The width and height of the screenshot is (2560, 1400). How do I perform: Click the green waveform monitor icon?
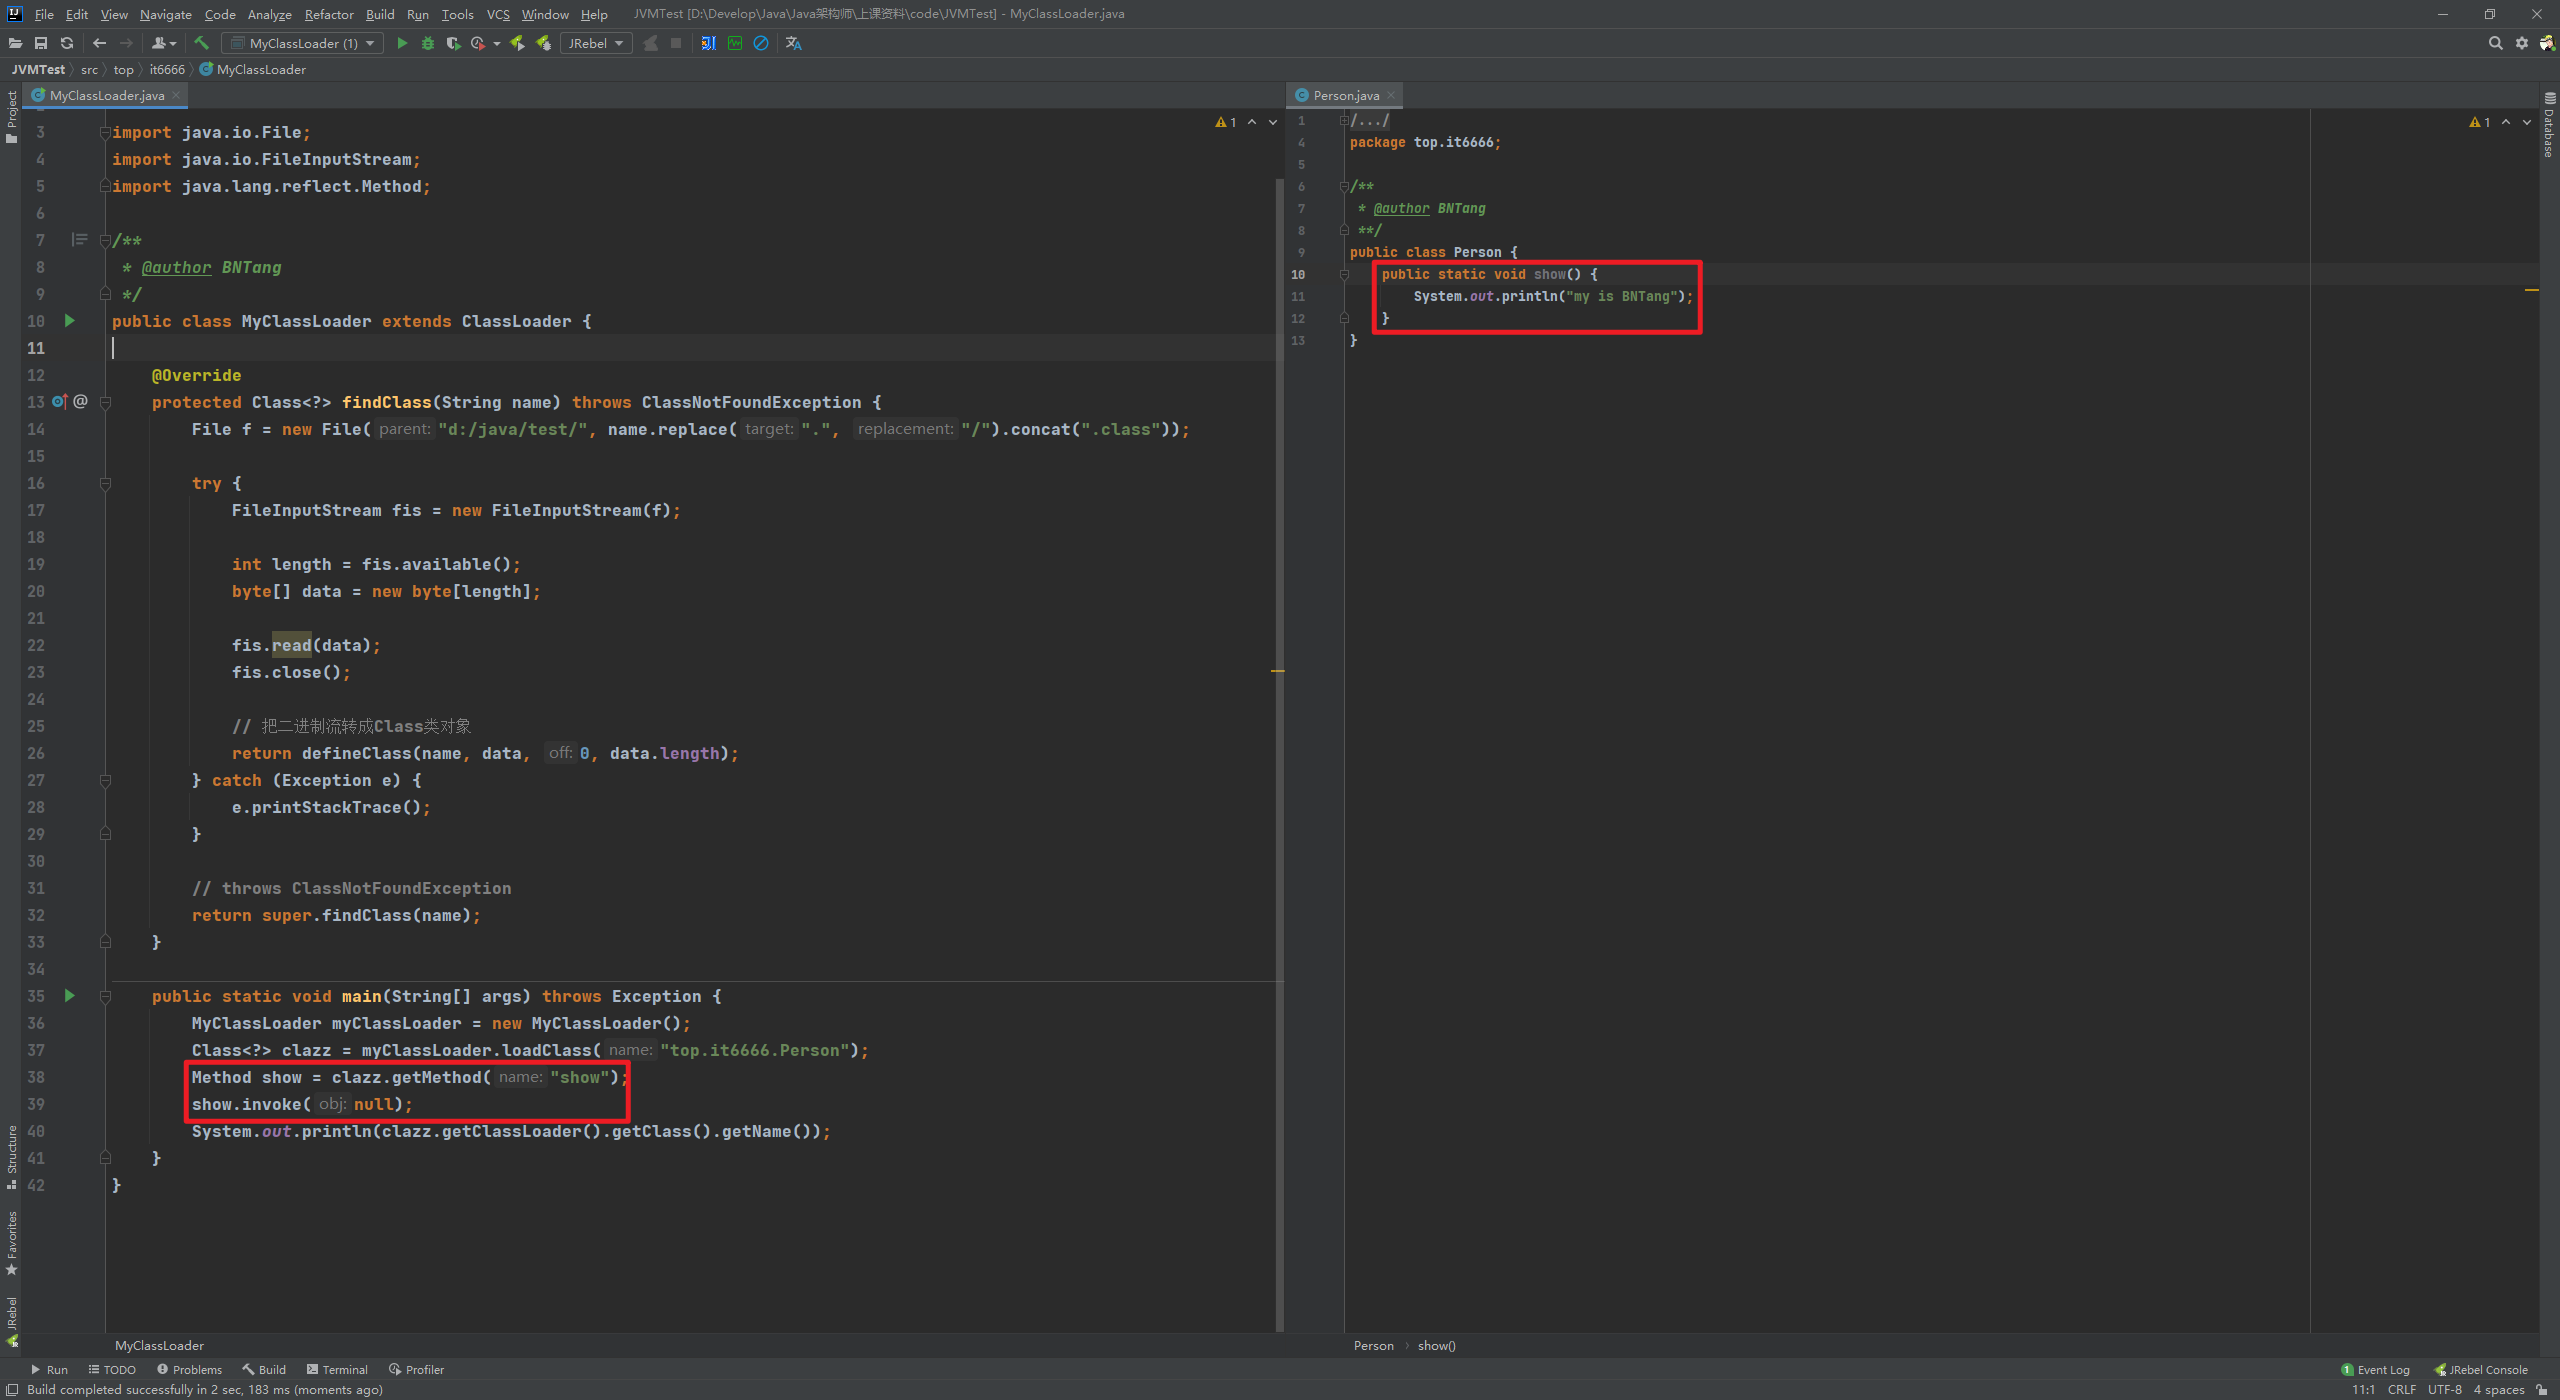(x=735, y=43)
